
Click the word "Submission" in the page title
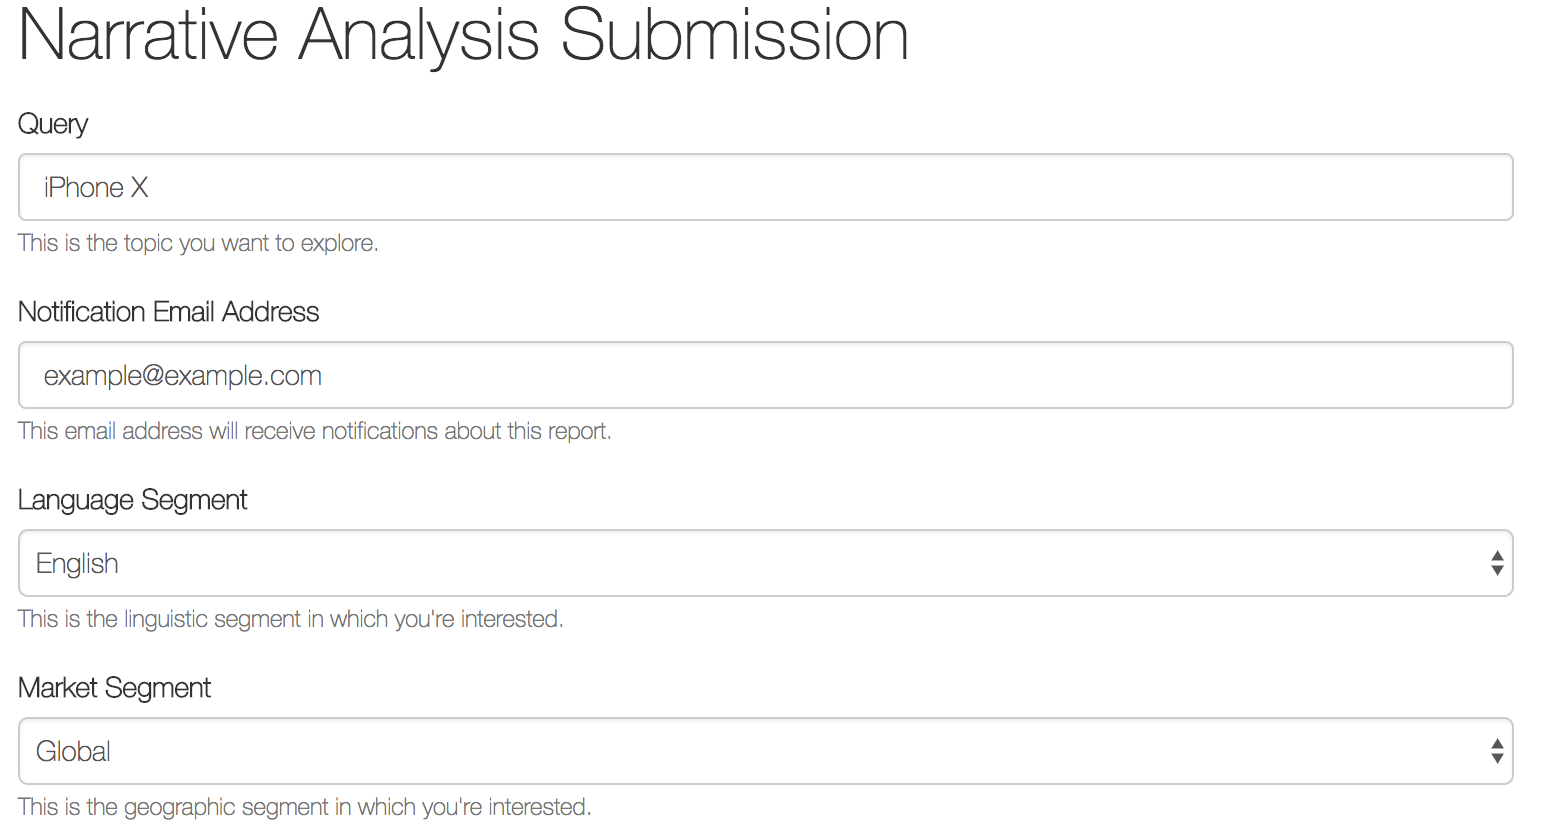click(734, 36)
